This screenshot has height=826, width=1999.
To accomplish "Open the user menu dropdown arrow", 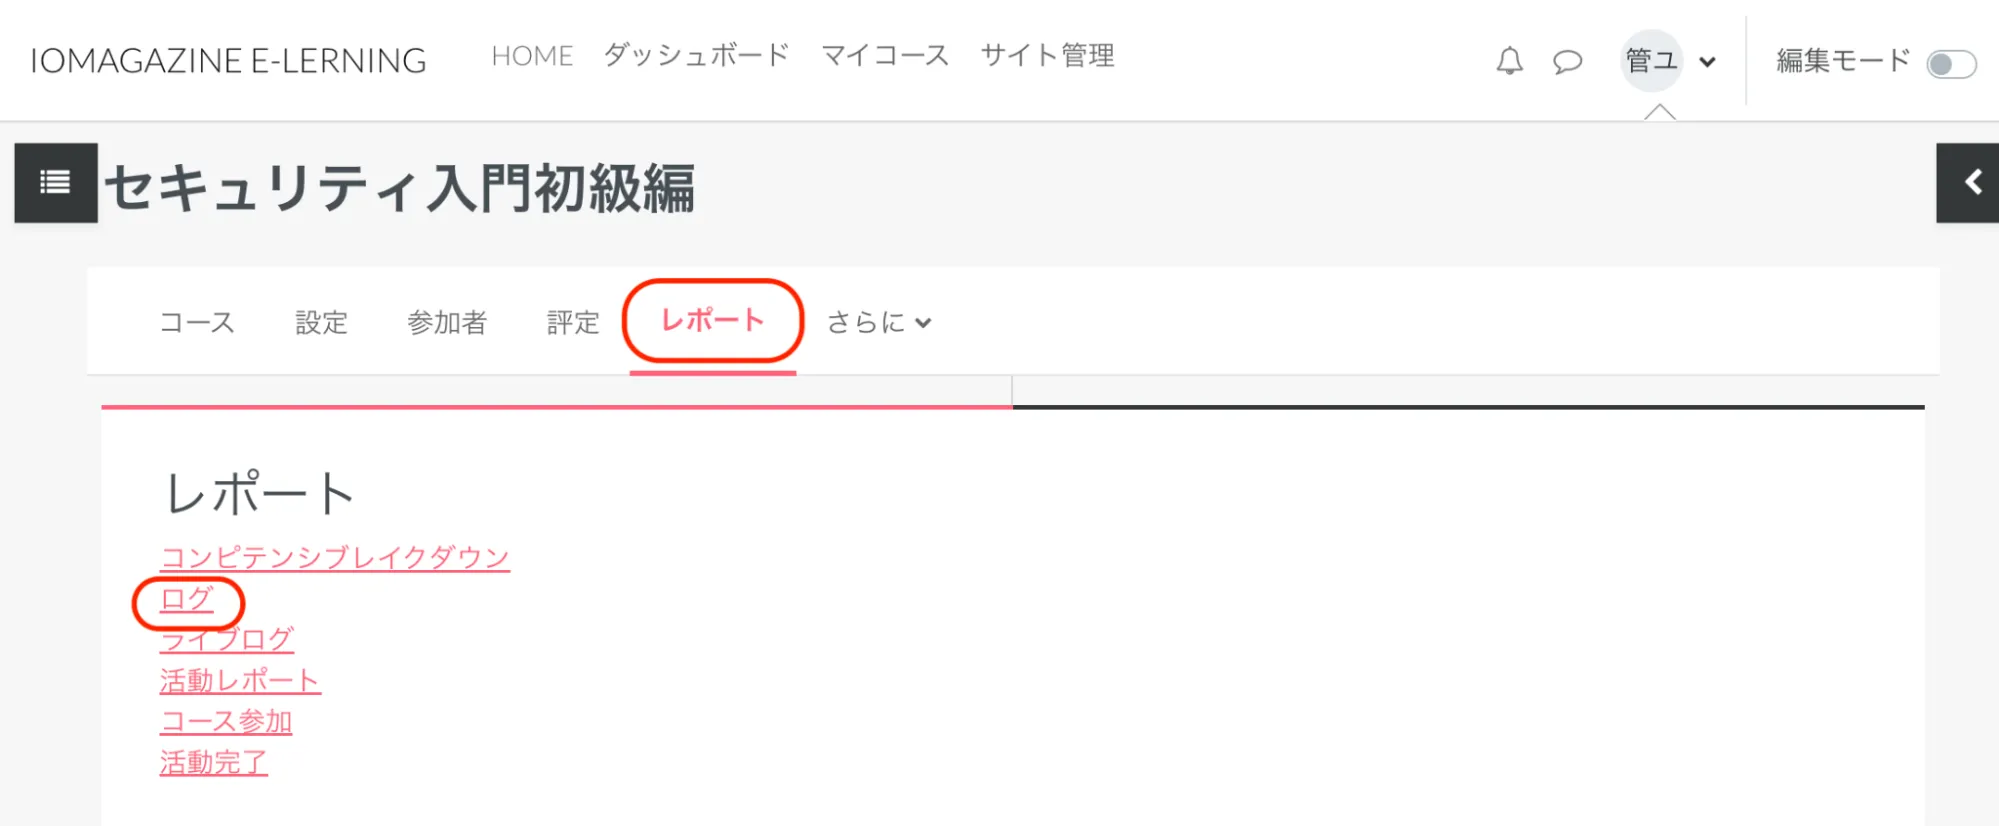I will coord(1708,62).
